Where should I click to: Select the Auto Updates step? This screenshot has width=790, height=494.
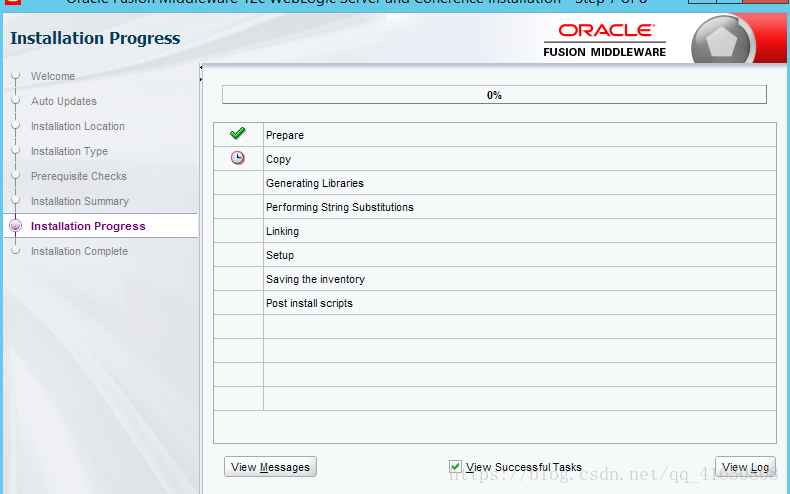pyautogui.click(x=63, y=101)
